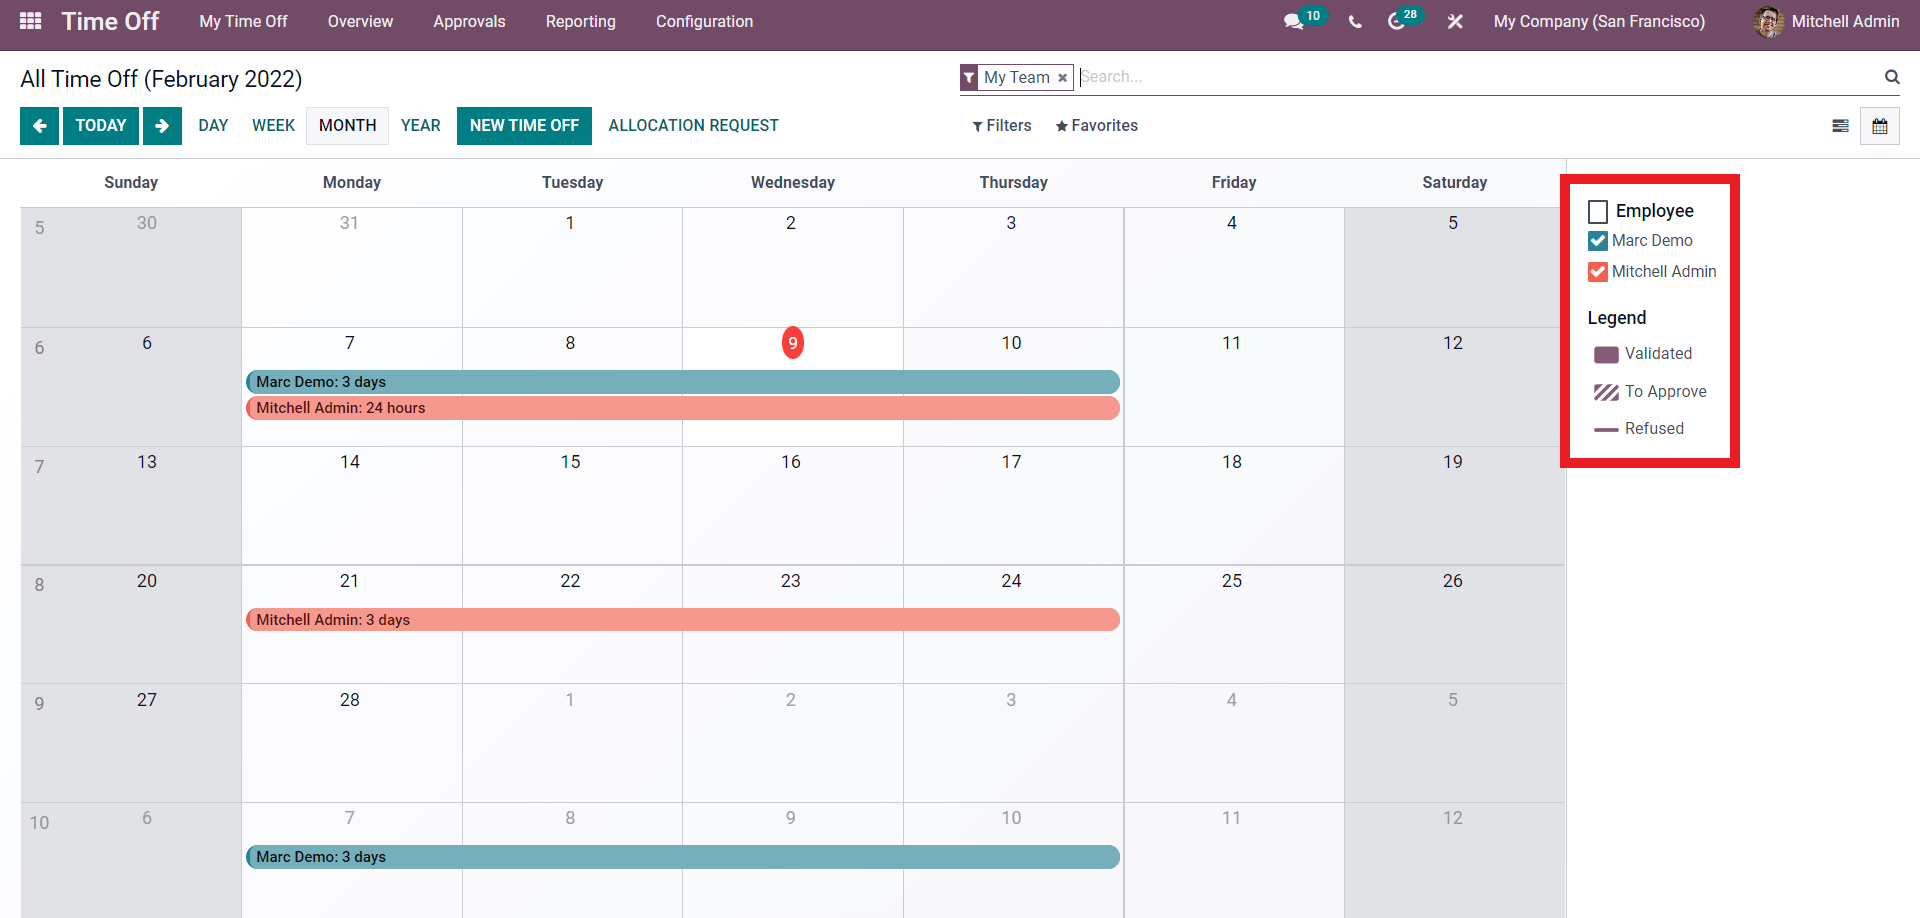Focus the search input field
The image size is (1920, 918).
1478,77
